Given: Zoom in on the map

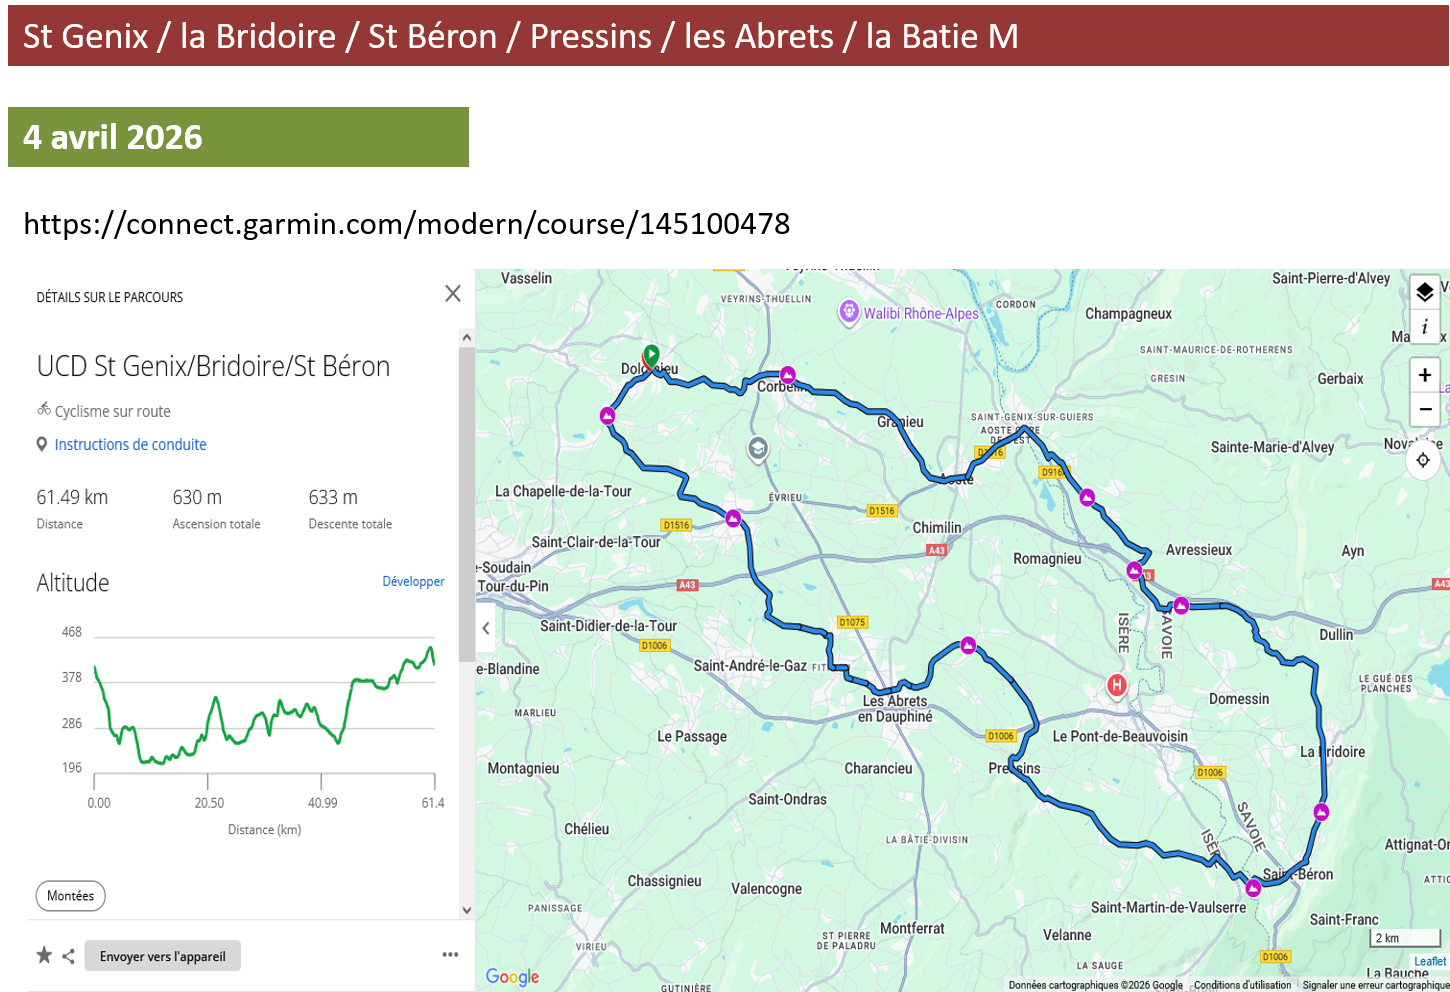Looking at the screenshot, I should point(1424,375).
